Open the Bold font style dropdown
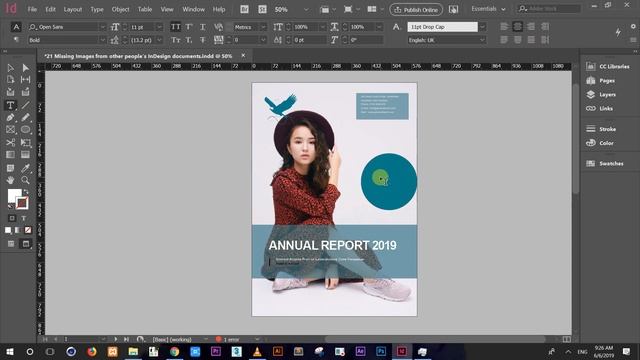640x360 pixels. pos(102,40)
